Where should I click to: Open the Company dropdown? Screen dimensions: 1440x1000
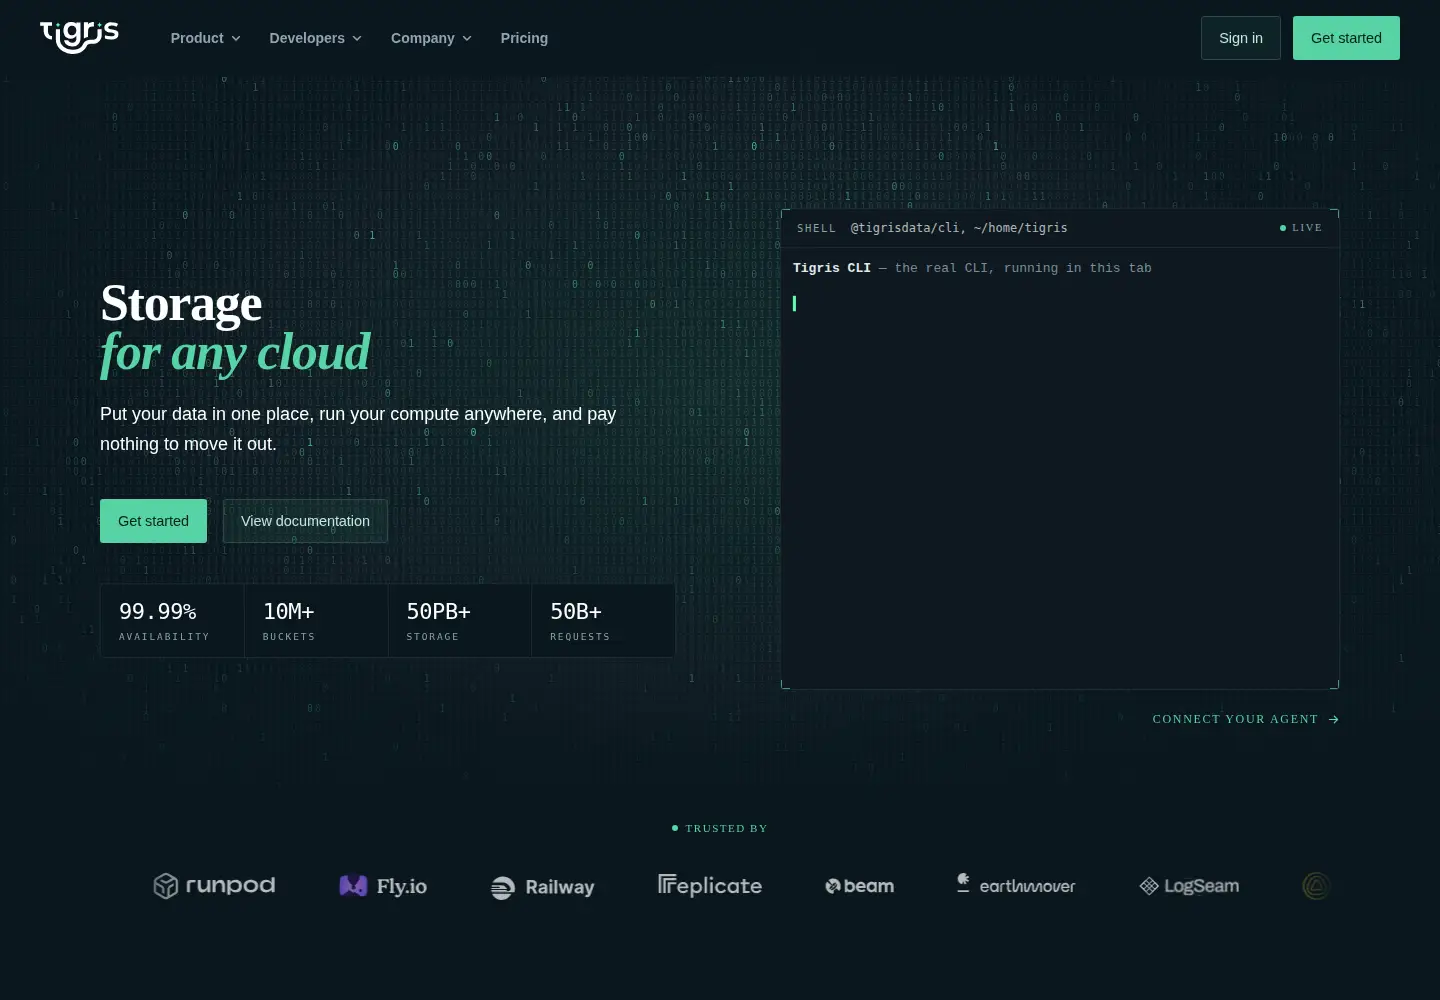(x=431, y=38)
